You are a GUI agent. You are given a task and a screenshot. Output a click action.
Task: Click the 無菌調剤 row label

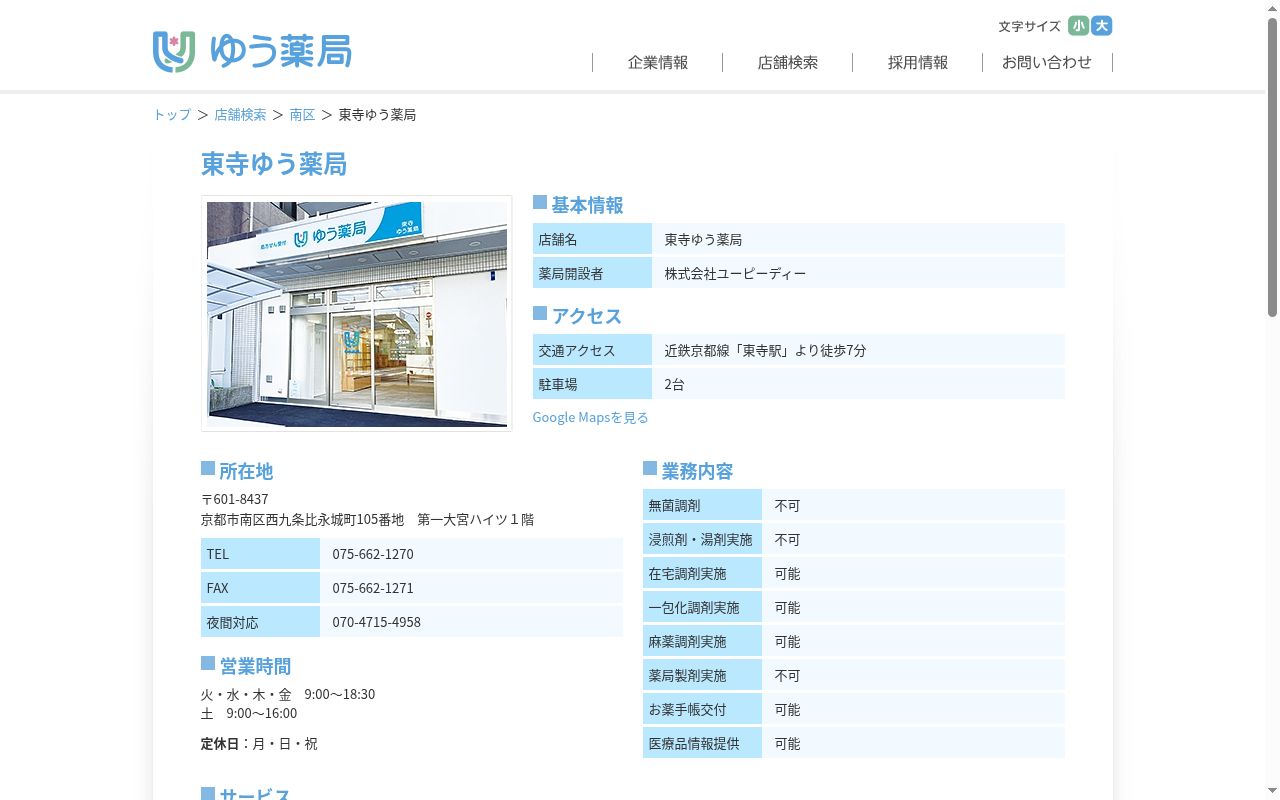pos(702,505)
